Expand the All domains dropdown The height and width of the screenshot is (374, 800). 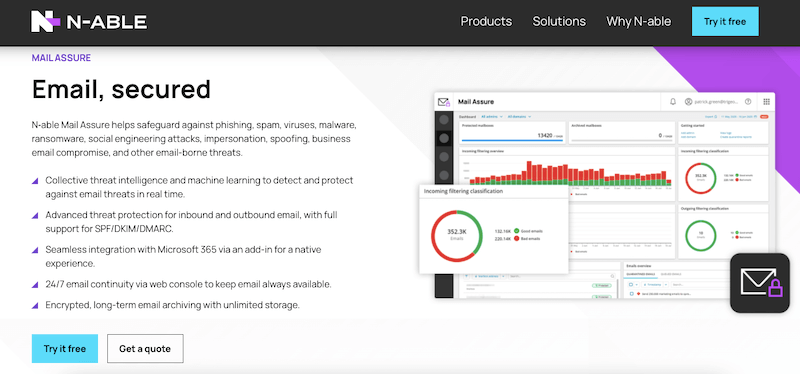pos(519,116)
